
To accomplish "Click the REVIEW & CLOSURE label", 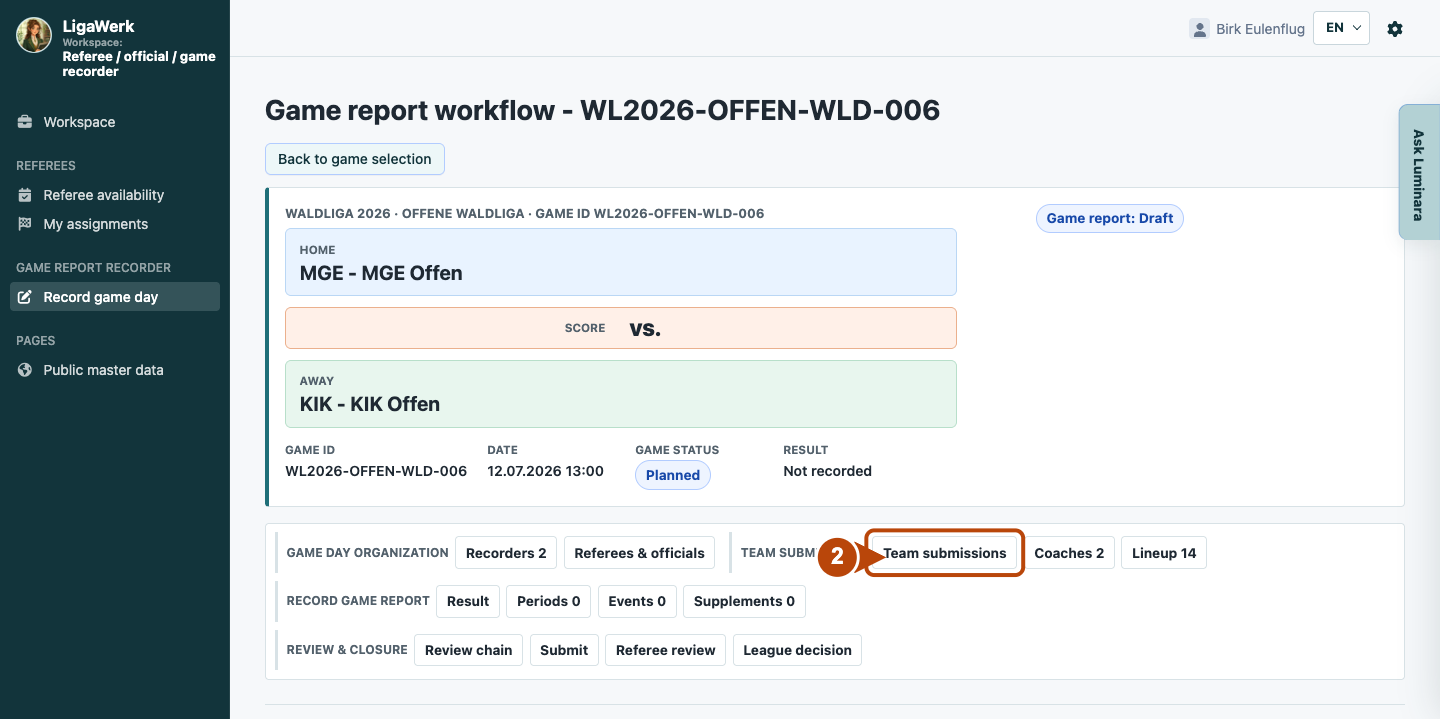I will coord(347,650).
